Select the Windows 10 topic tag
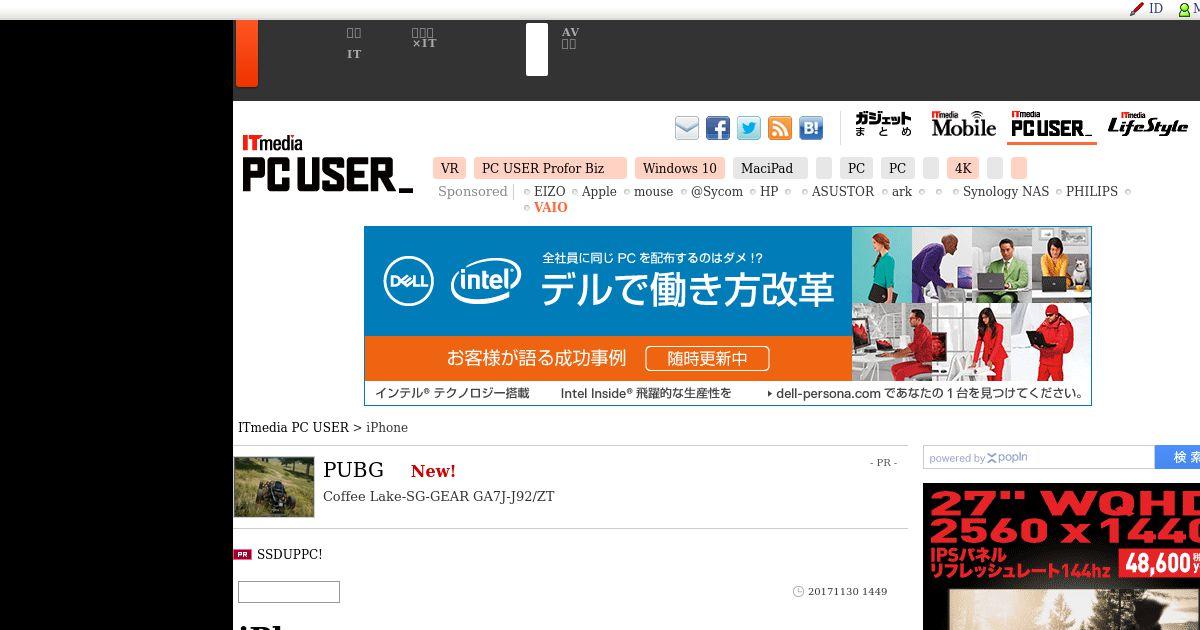This screenshot has width=1200, height=630. [x=679, y=168]
